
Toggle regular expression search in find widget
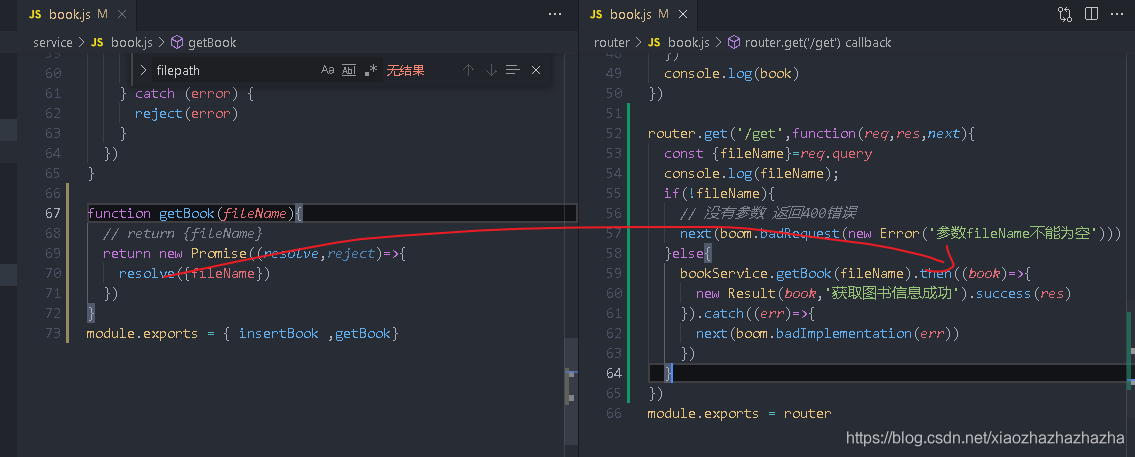point(371,70)
